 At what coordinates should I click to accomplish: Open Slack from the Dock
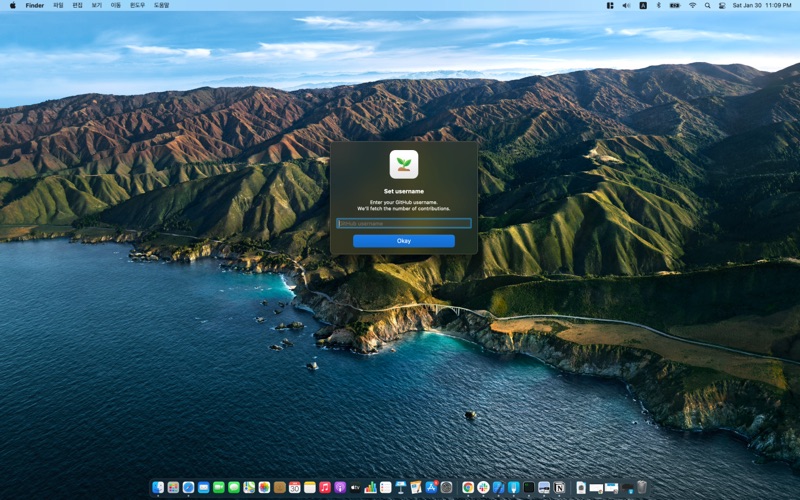pyautogui.click(x=483, y=487)
